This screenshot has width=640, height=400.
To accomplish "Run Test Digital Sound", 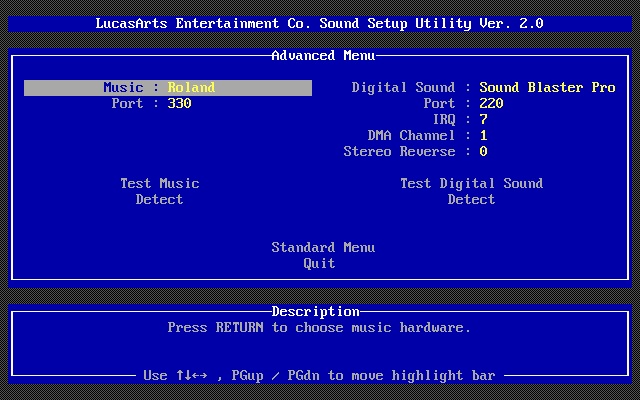I will pos(471,184).
